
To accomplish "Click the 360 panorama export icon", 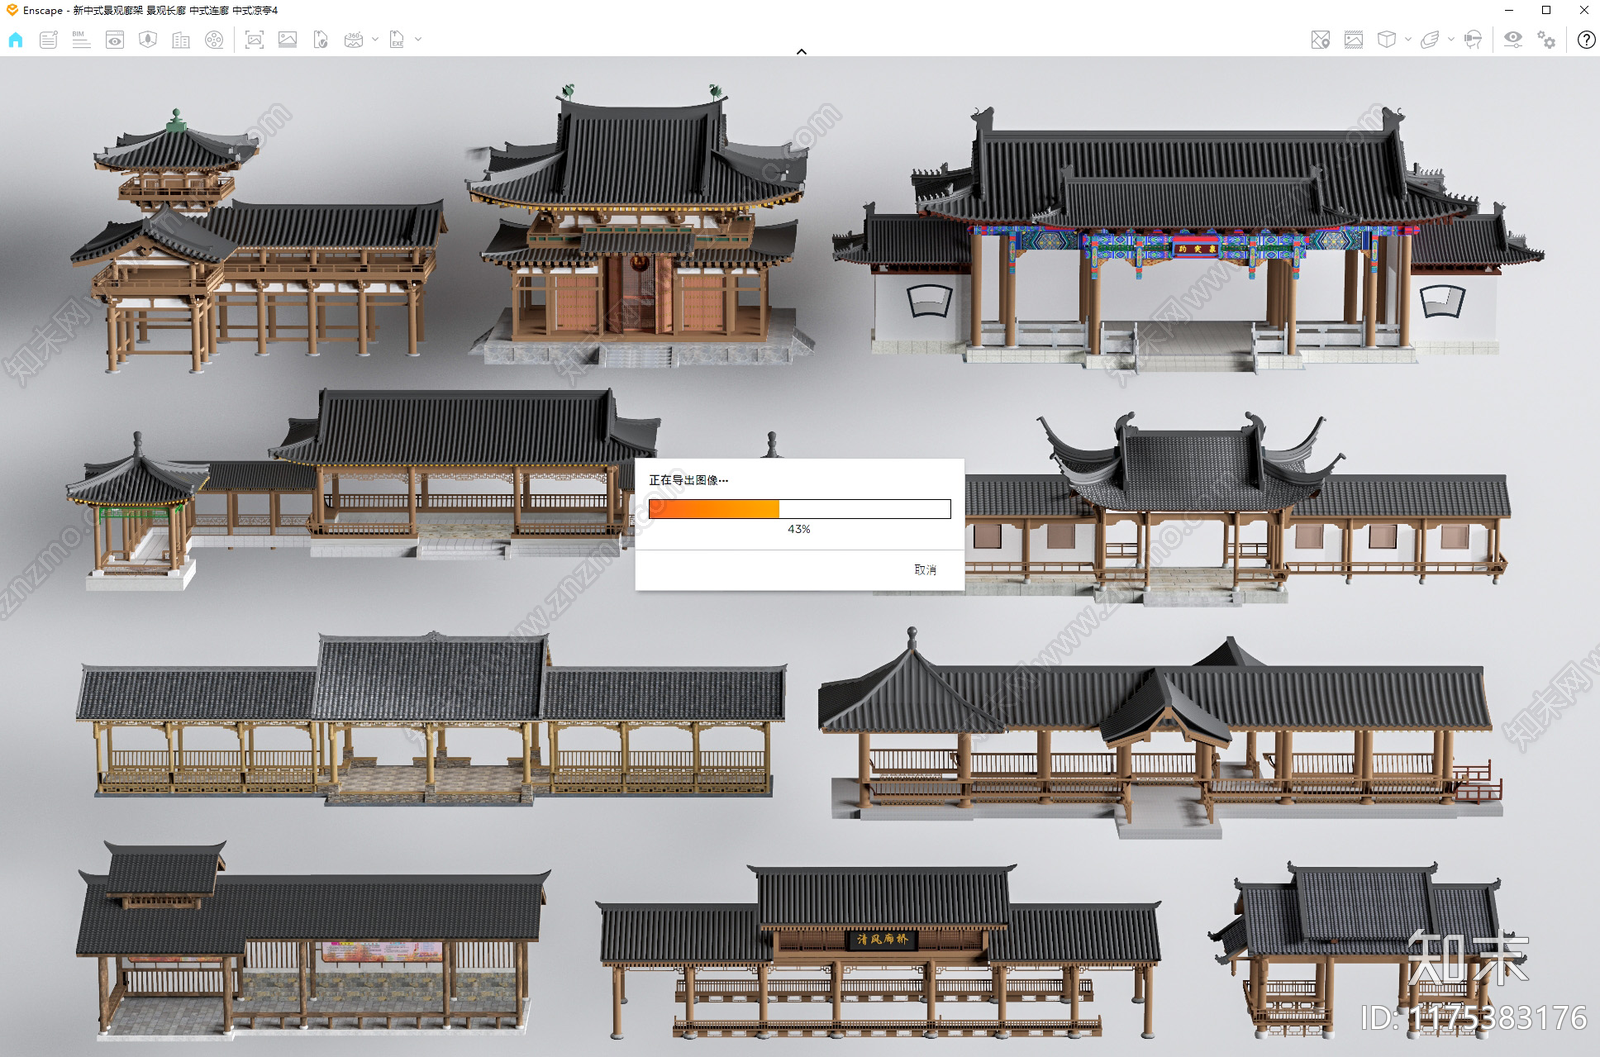I will (353, 40).
